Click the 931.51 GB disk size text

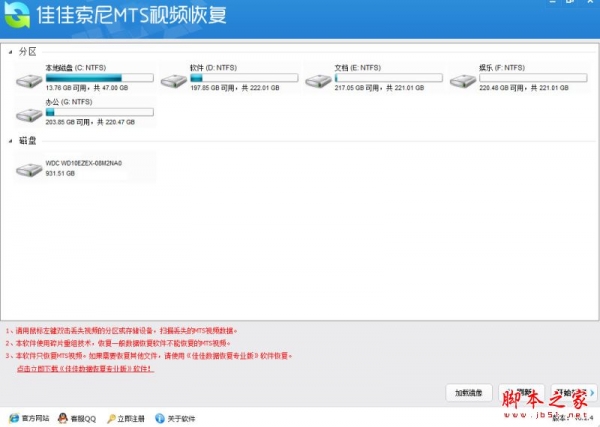tap(60, 173)
